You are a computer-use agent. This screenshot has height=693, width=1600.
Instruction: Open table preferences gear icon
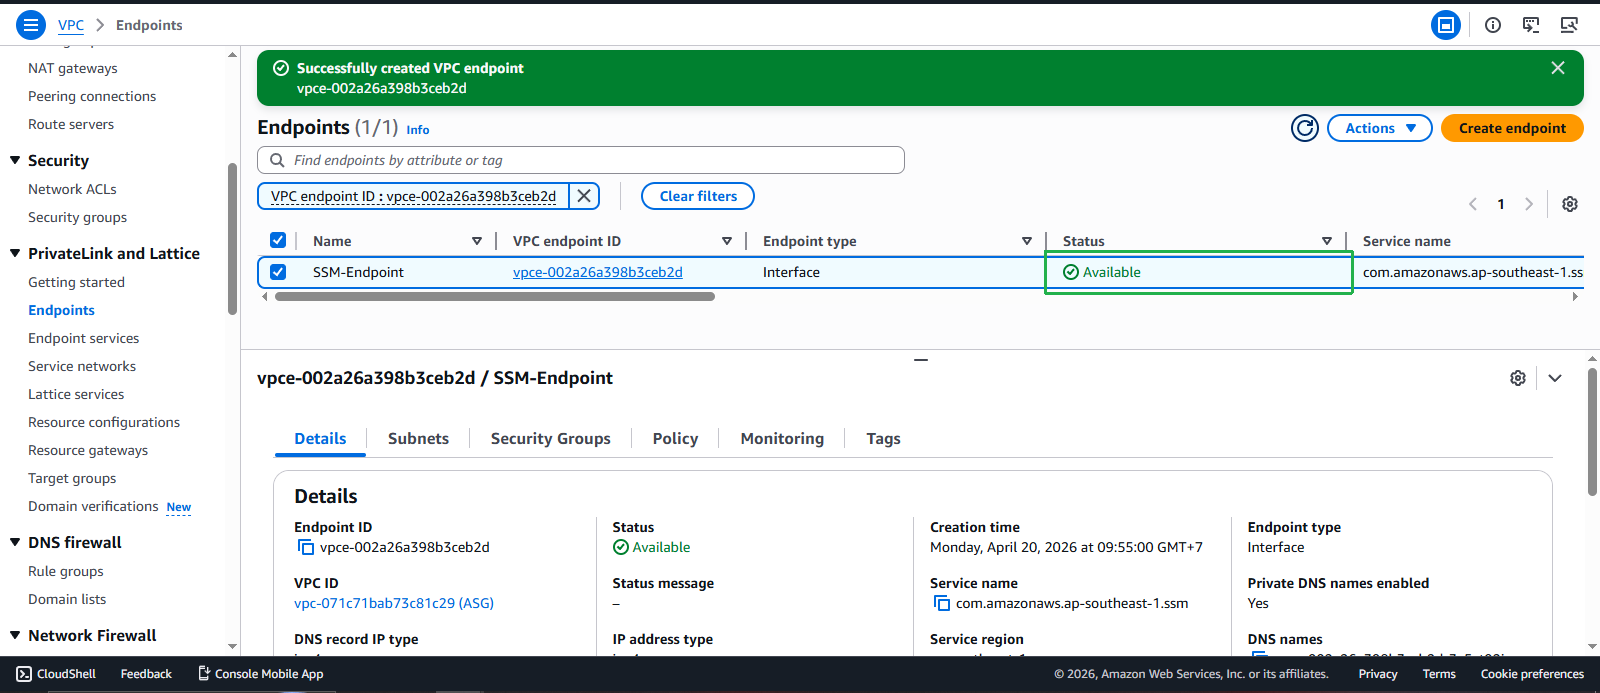coord(1570,204)
